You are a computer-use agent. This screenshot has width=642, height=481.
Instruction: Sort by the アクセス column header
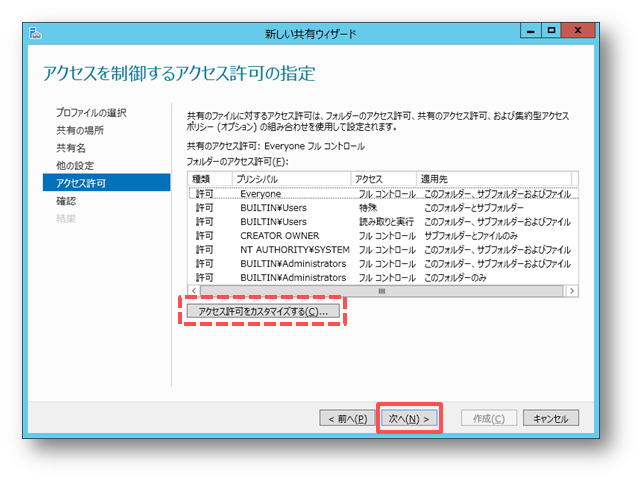[383, 179]
